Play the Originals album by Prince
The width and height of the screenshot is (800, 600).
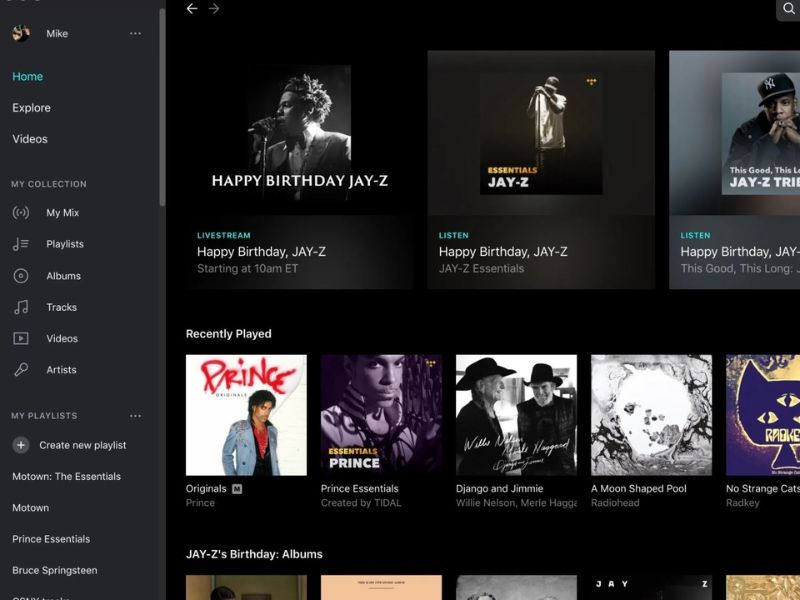pos(247,413)
